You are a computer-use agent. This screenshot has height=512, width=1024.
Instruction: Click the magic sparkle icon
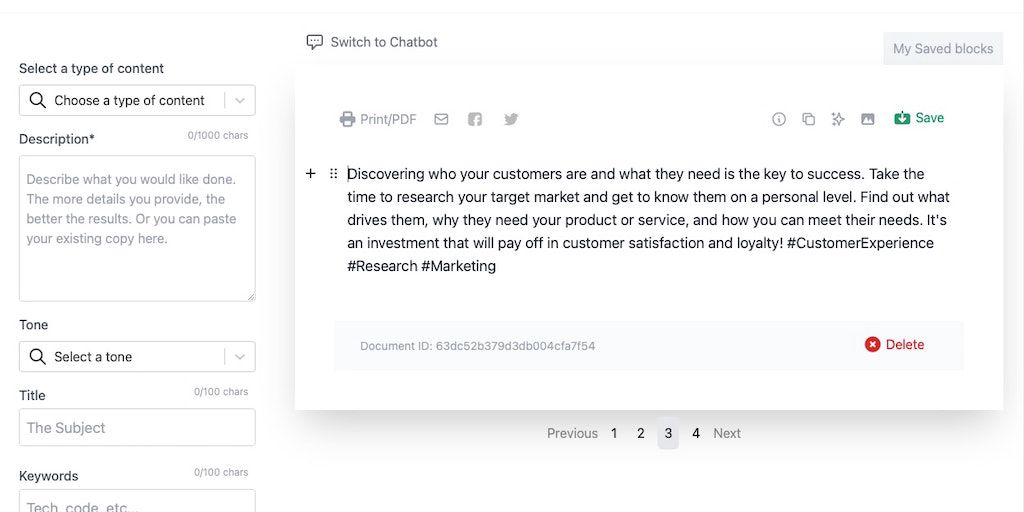(x=838, y=119)
